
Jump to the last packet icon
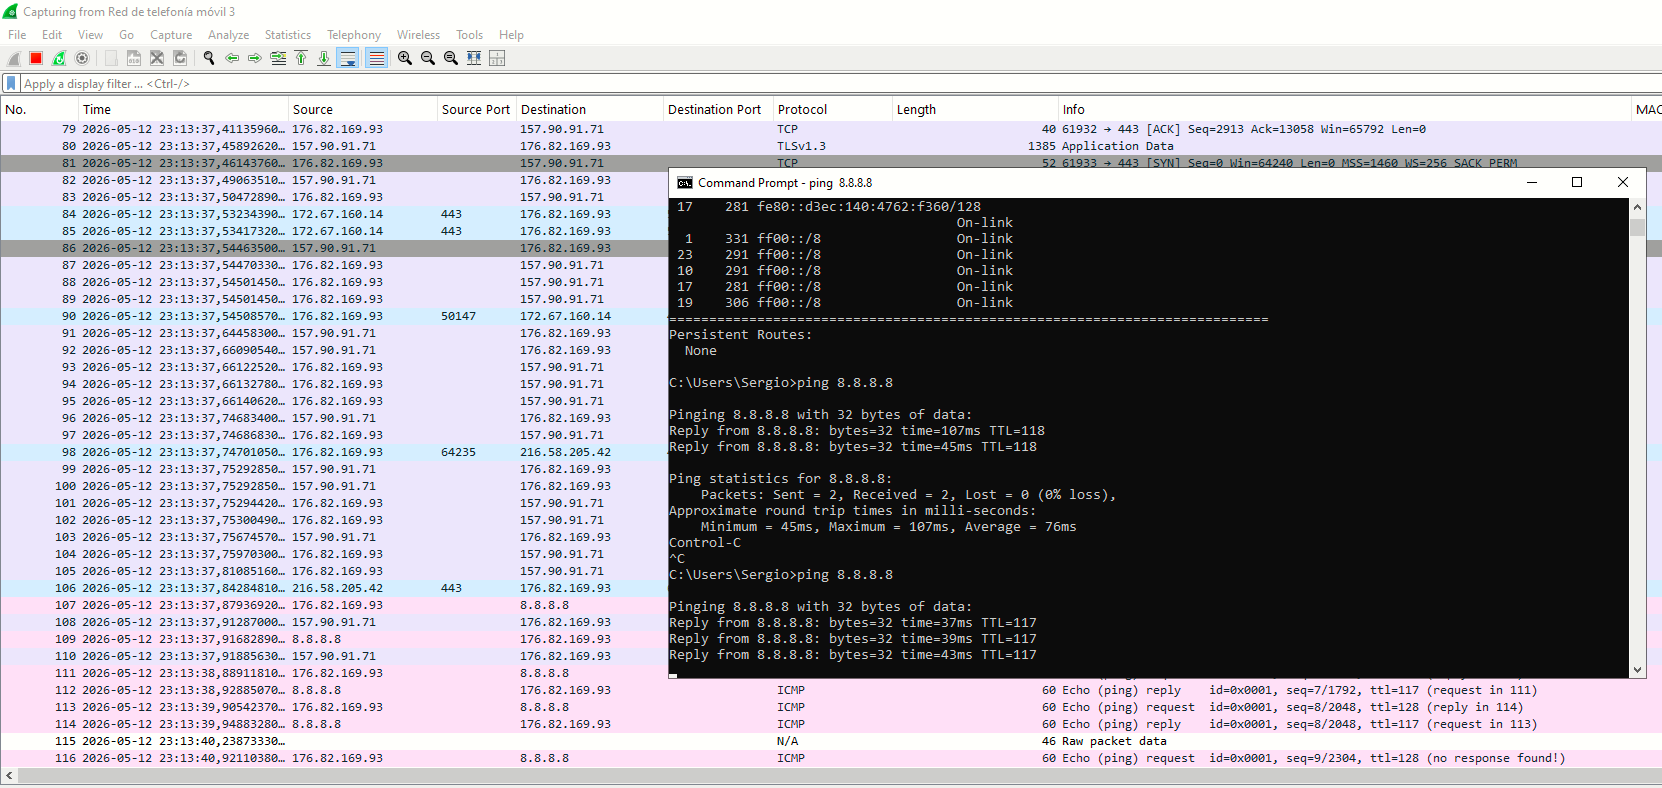tap(324, 58)
